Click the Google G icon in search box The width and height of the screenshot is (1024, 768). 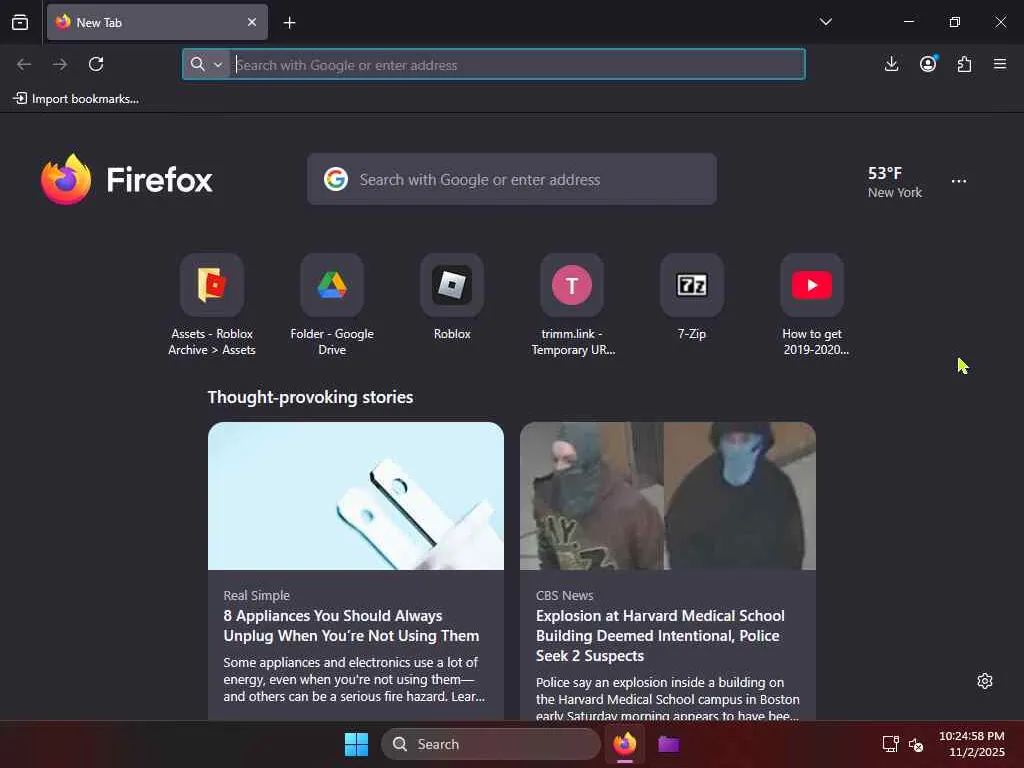(336, 179)
